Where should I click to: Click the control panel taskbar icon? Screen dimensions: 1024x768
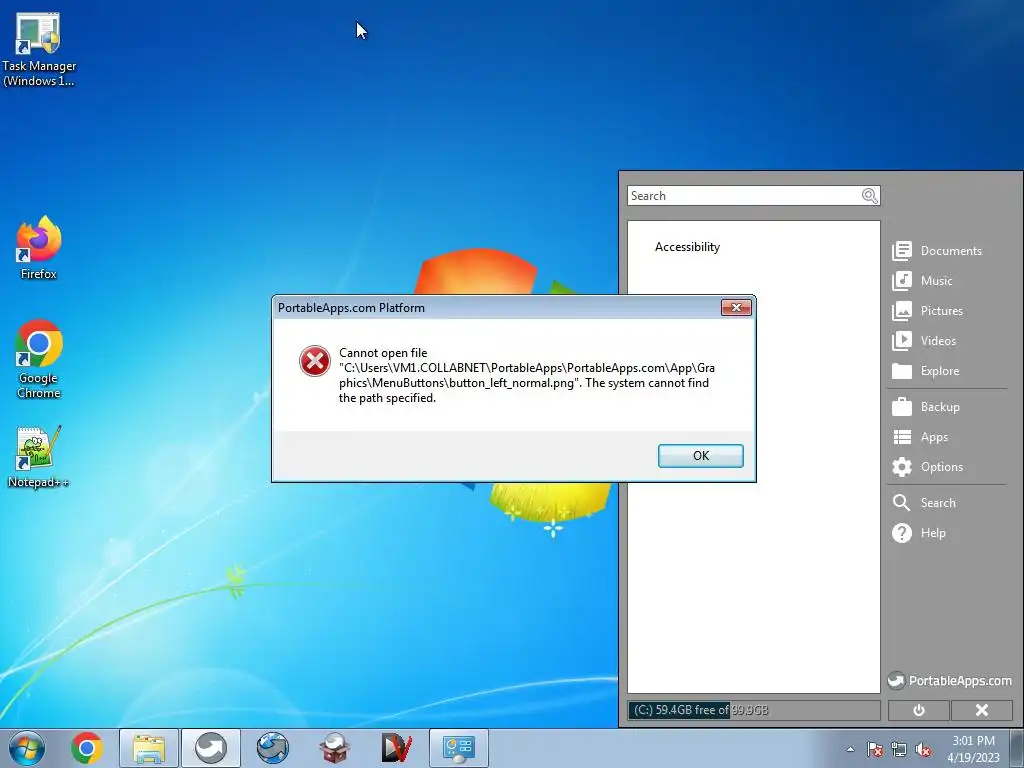(x=458, y=748)
